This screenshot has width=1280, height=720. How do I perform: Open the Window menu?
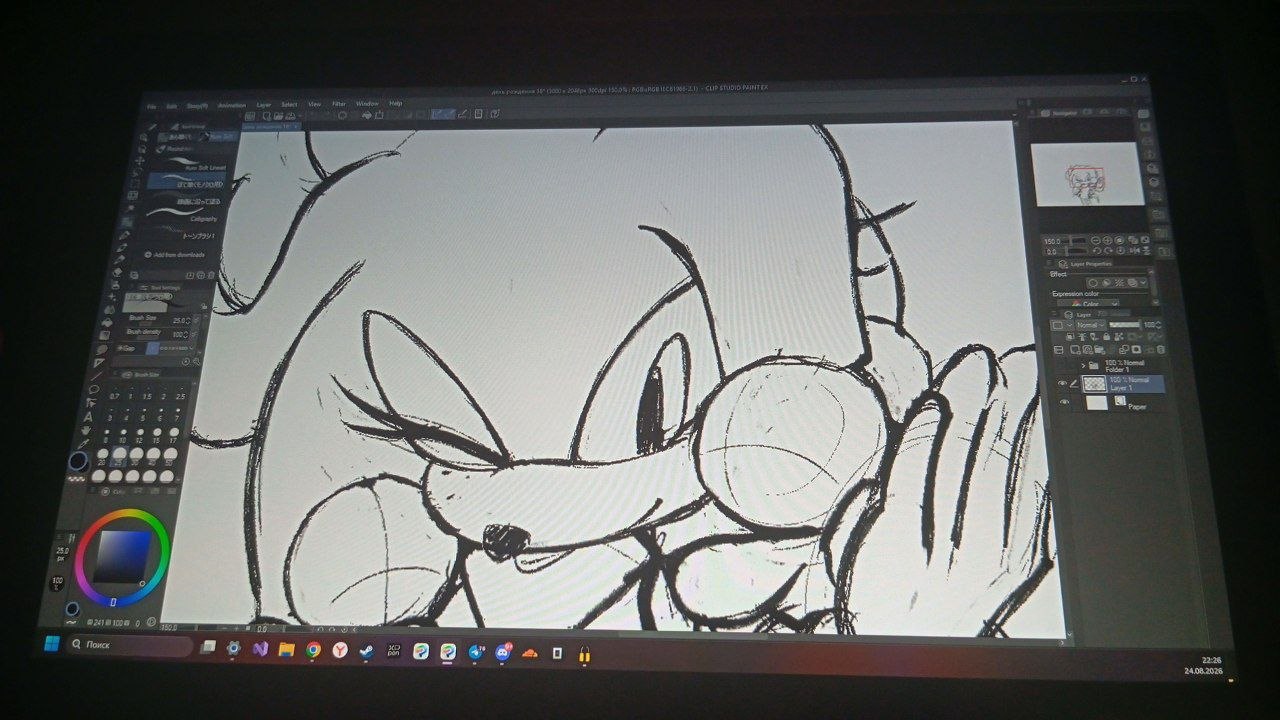tap(367, 103)
